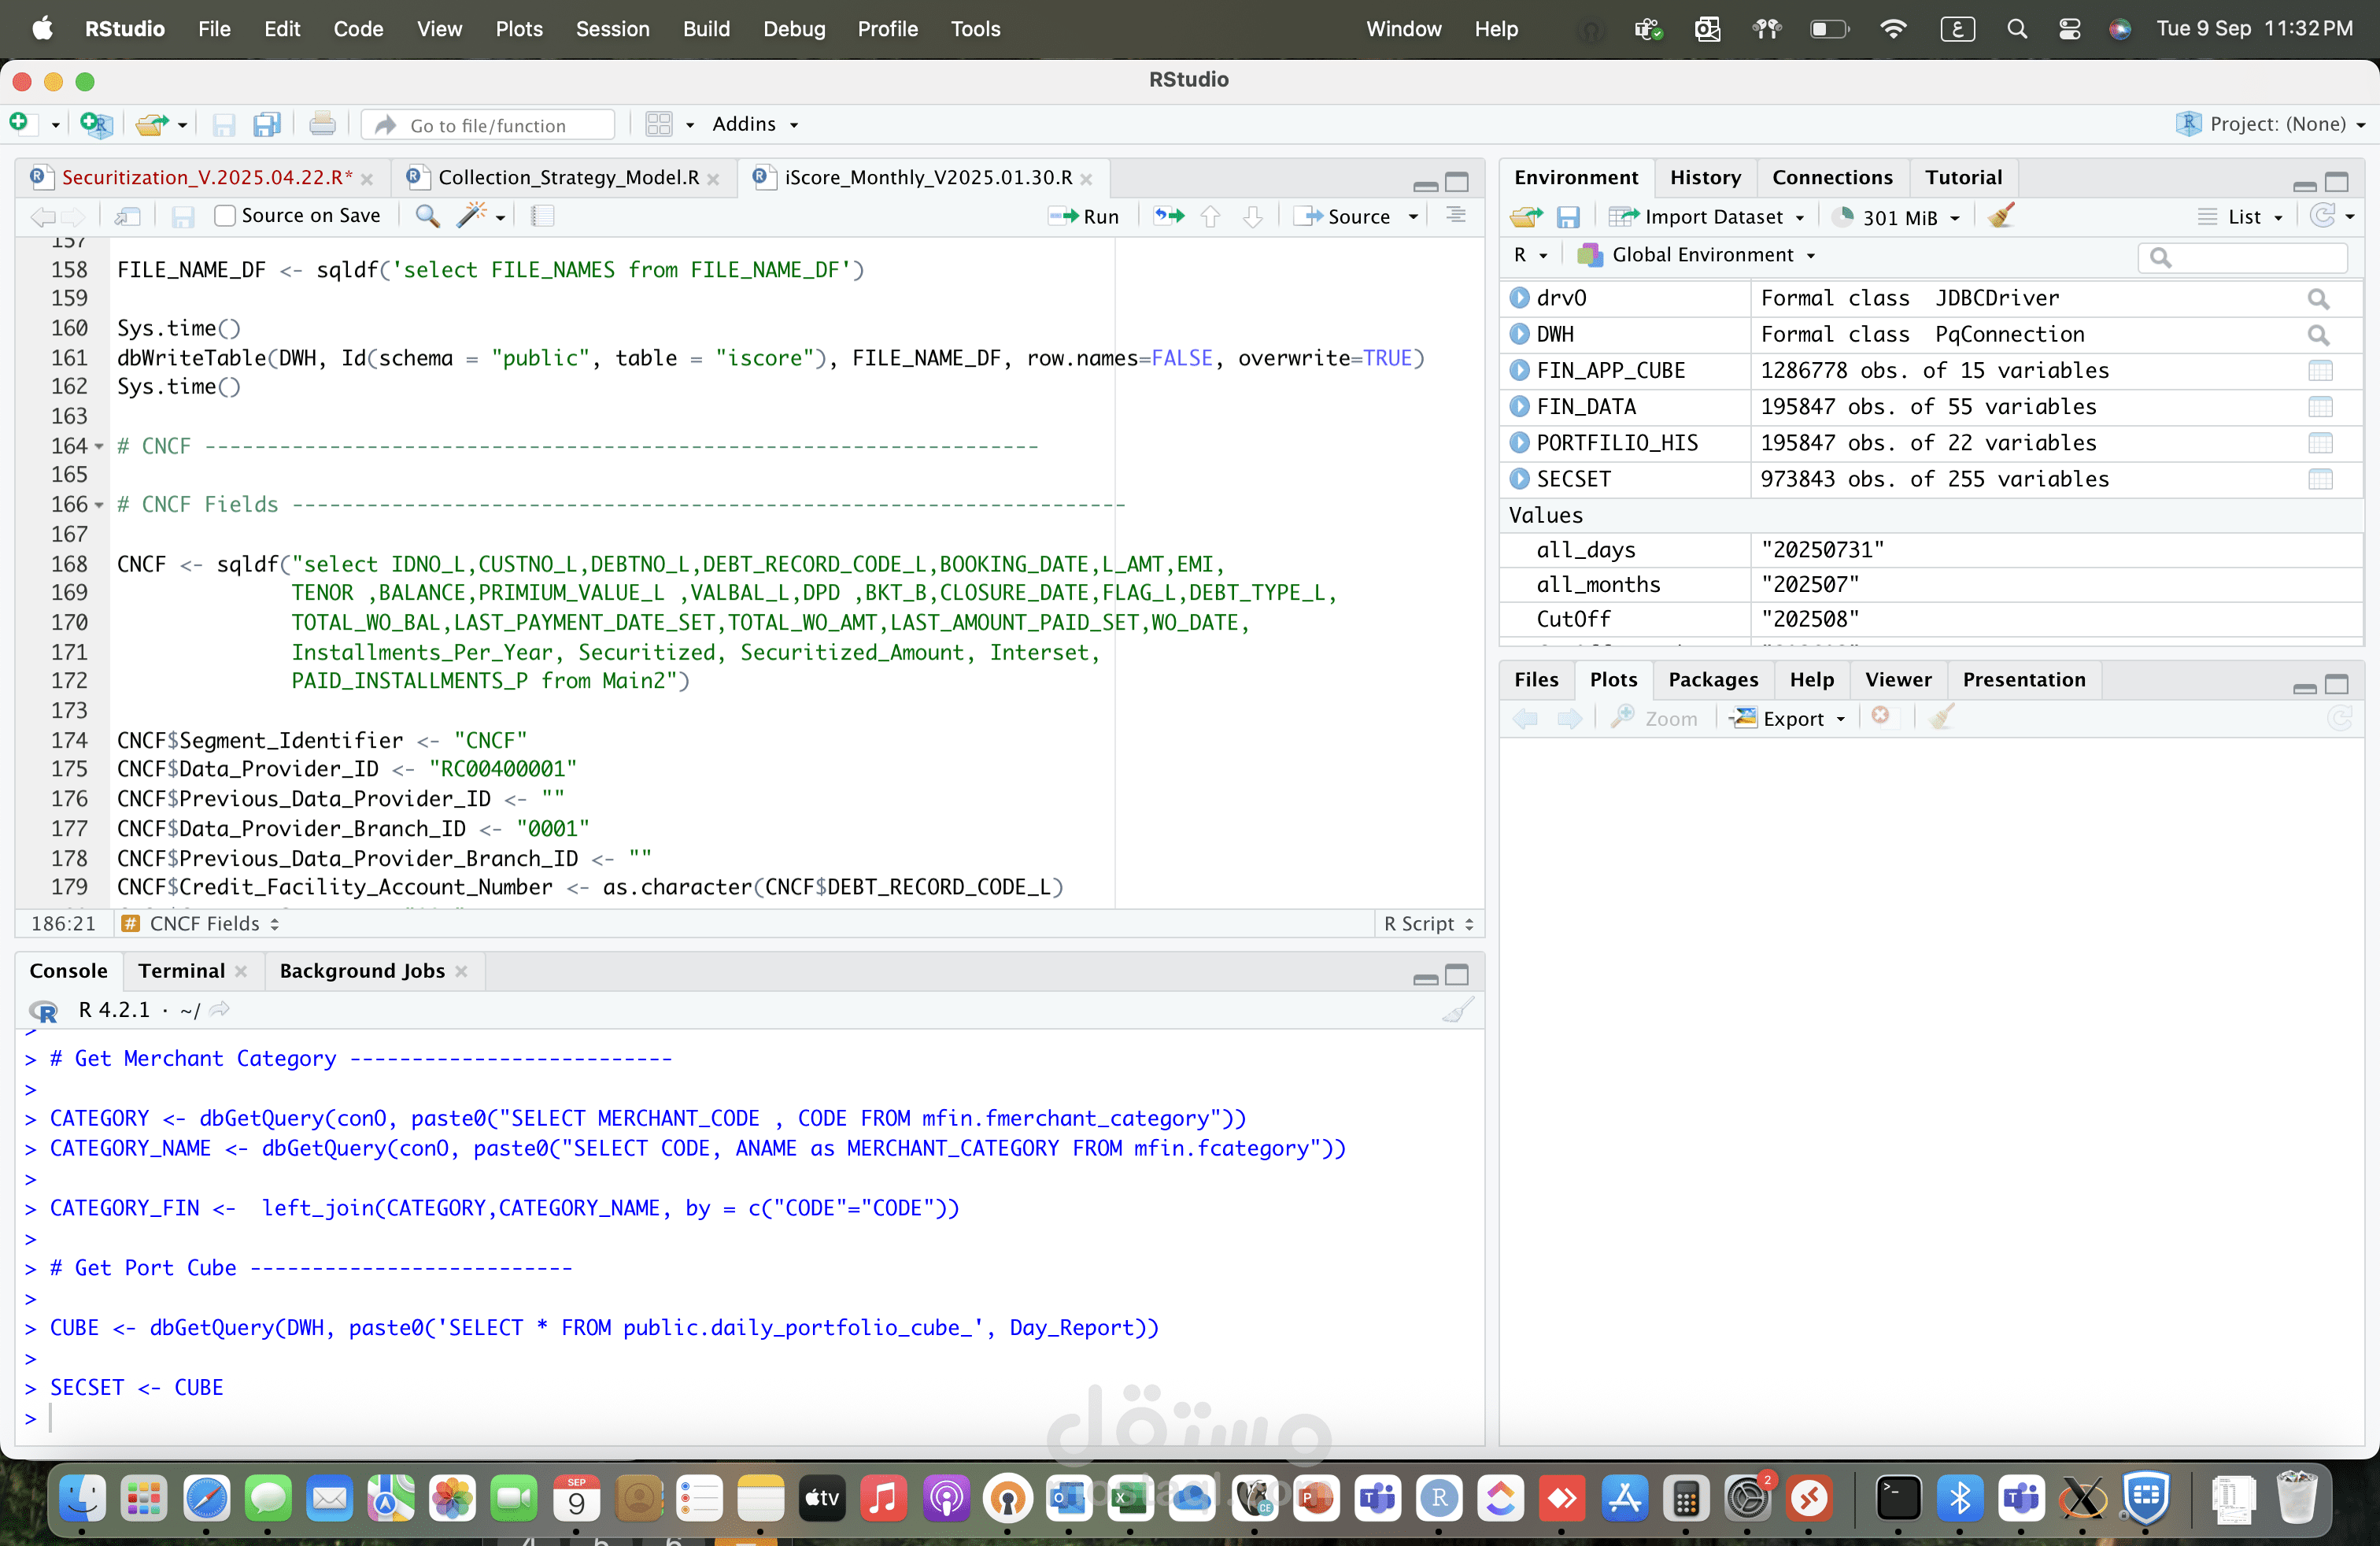2380x1546 pixels.
Task: Click the Go to file/function field
Action: 489,125
